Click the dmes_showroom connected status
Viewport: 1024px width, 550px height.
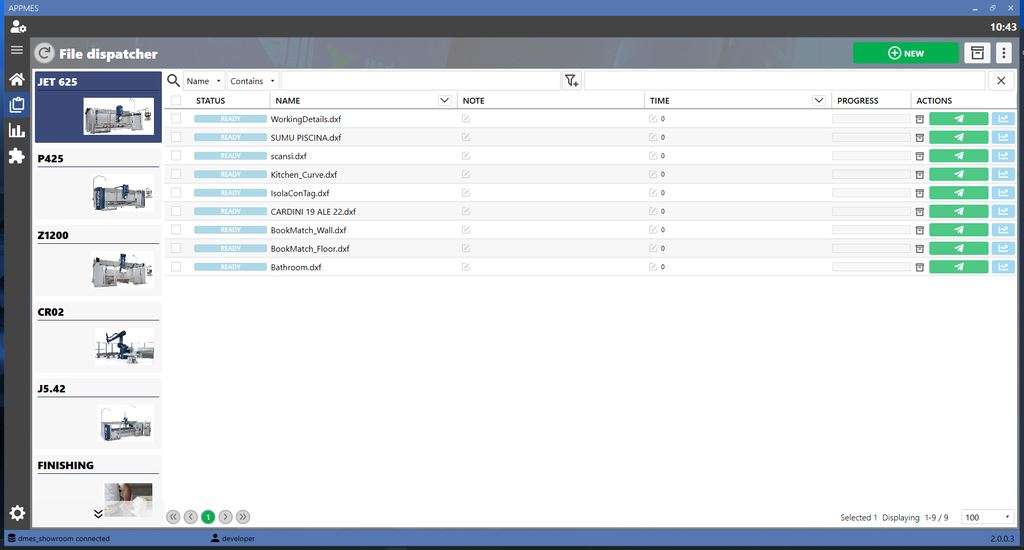click(59, 538)
